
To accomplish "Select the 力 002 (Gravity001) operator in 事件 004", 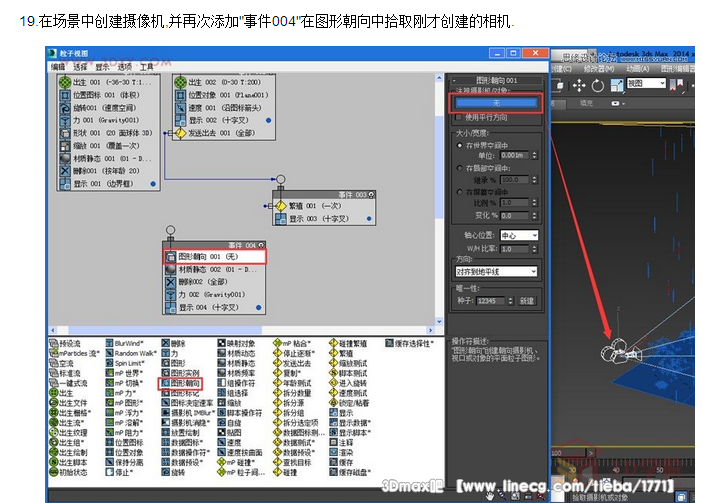I will point(215,295).
